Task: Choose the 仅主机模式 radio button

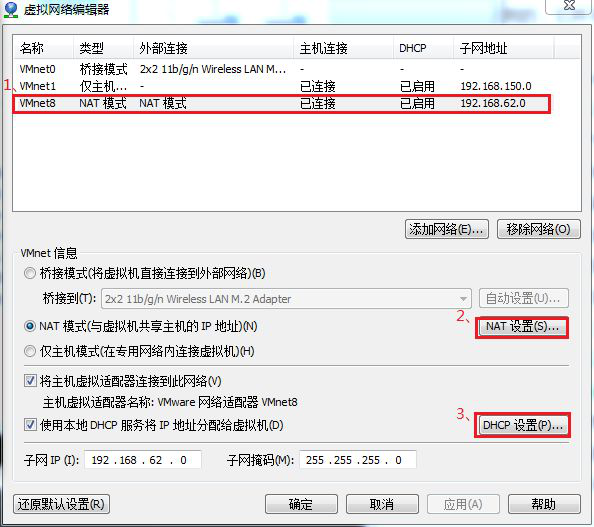Action: click(30, 351)
